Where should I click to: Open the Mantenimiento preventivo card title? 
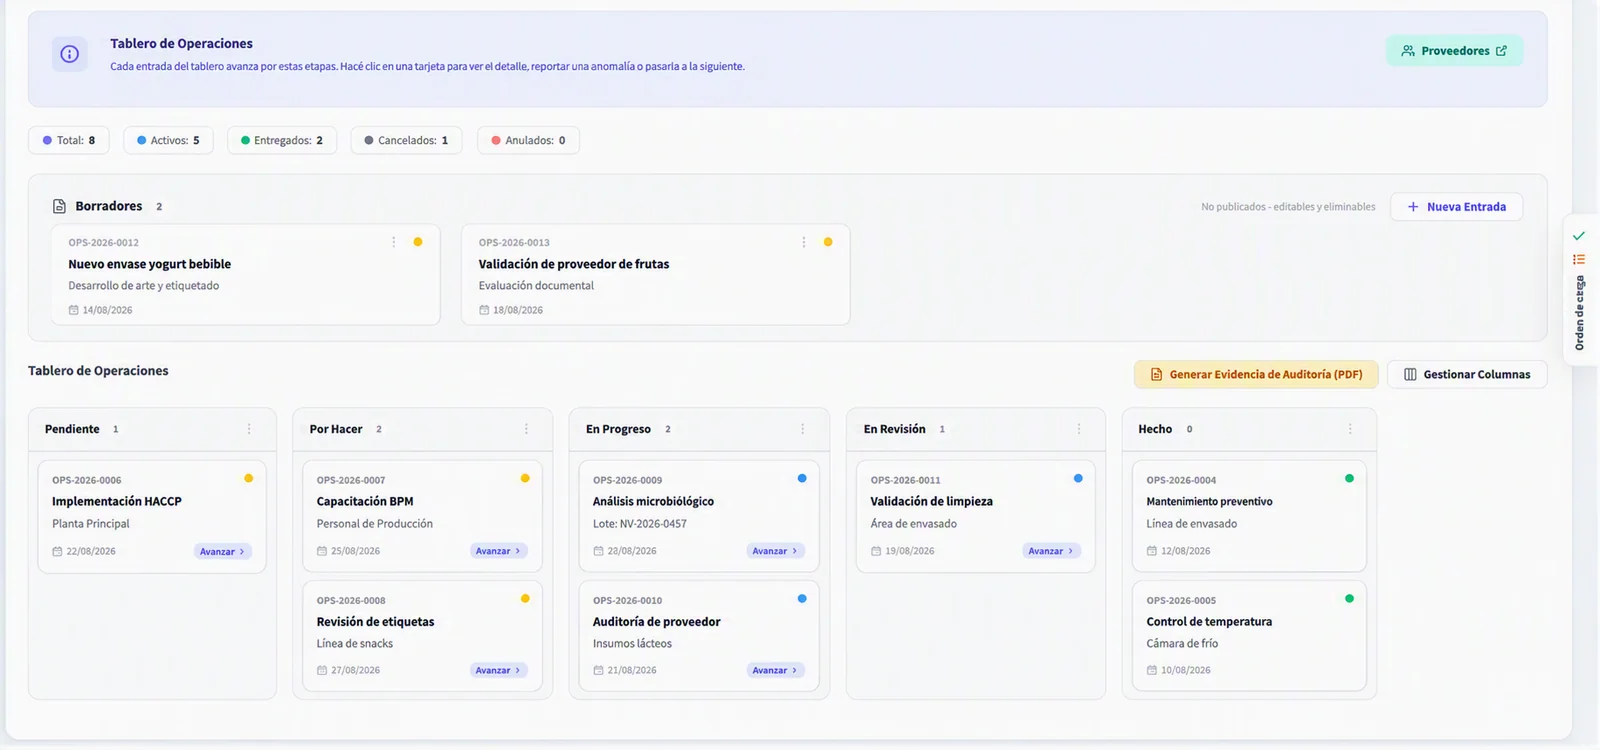coord(1209,502)
